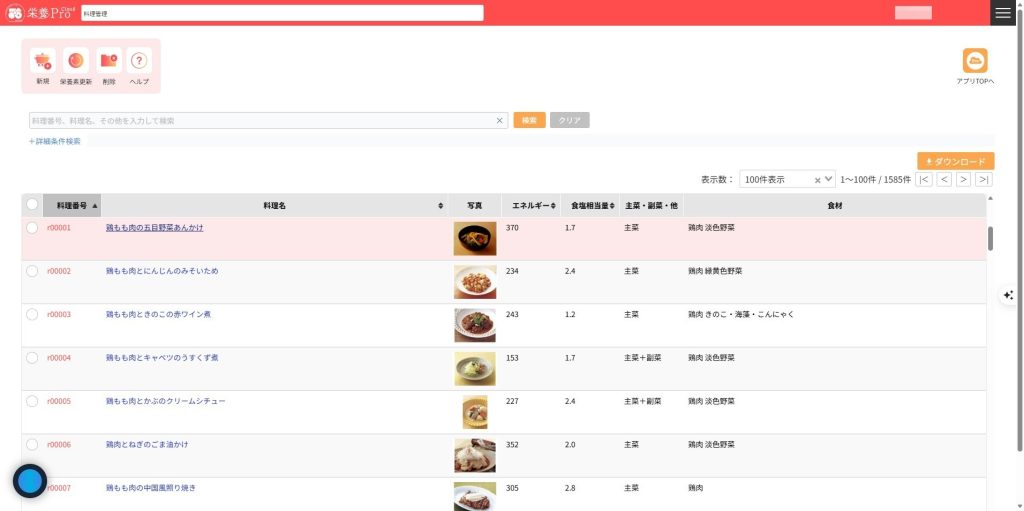Open the ヘルプ help icon
The image size is (1024, 511).
(139, 62)
